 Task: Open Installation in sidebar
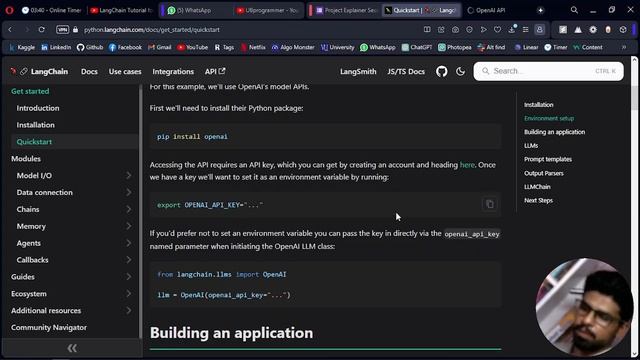point(36,125)
